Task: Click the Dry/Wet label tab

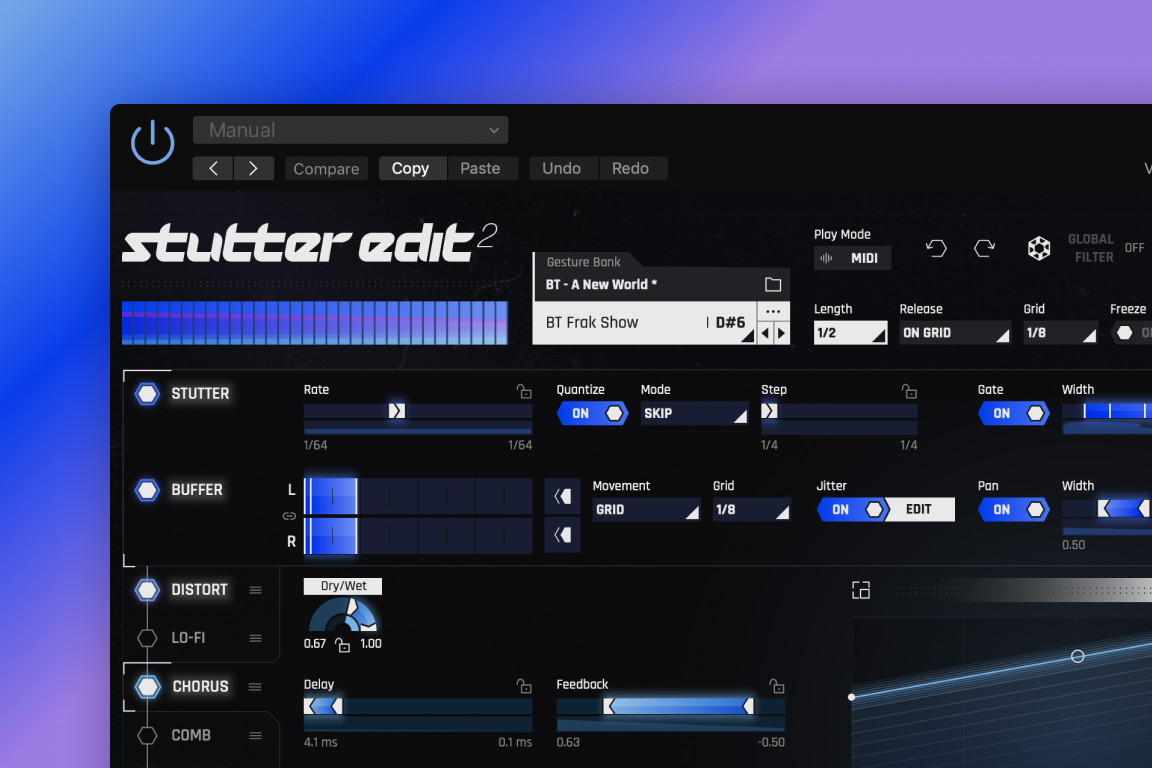Action: click(343, 586)
